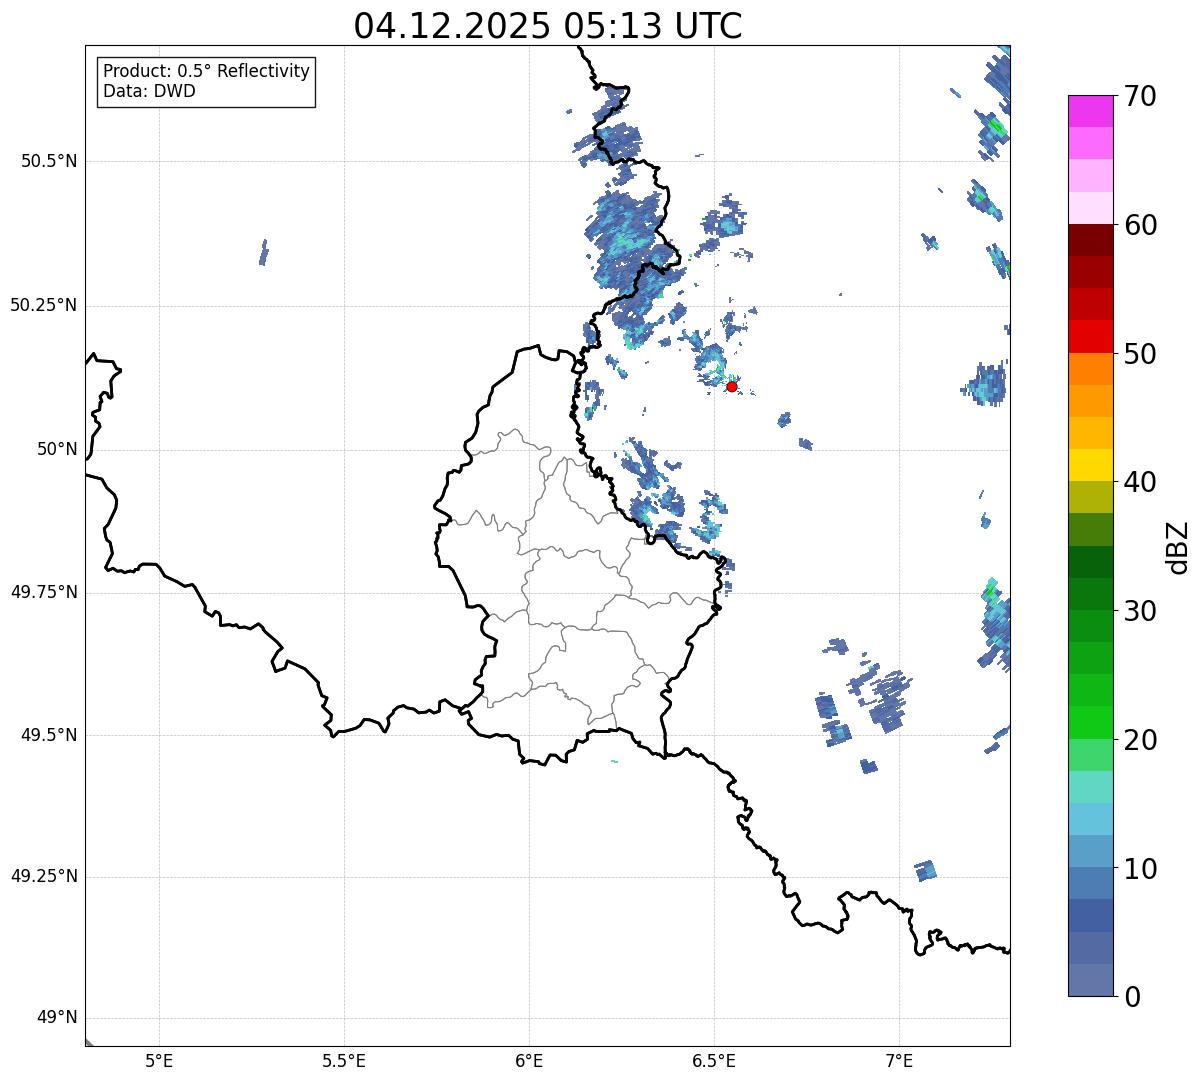This screenshot has width=1202, height=1081.
Task: Click the "Data: DWD" text
Action: click(x=149, y=92)
